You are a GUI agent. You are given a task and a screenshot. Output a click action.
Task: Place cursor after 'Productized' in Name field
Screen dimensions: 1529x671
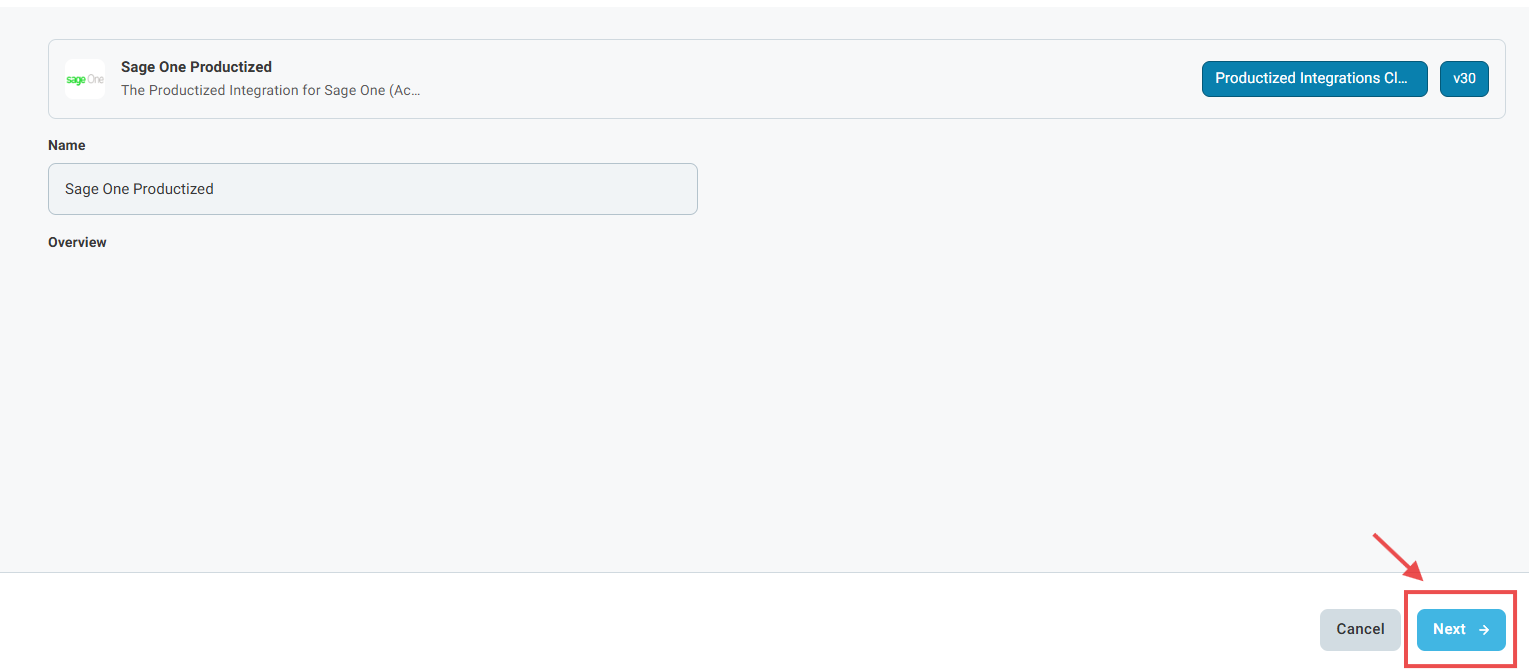click(215, 189)
